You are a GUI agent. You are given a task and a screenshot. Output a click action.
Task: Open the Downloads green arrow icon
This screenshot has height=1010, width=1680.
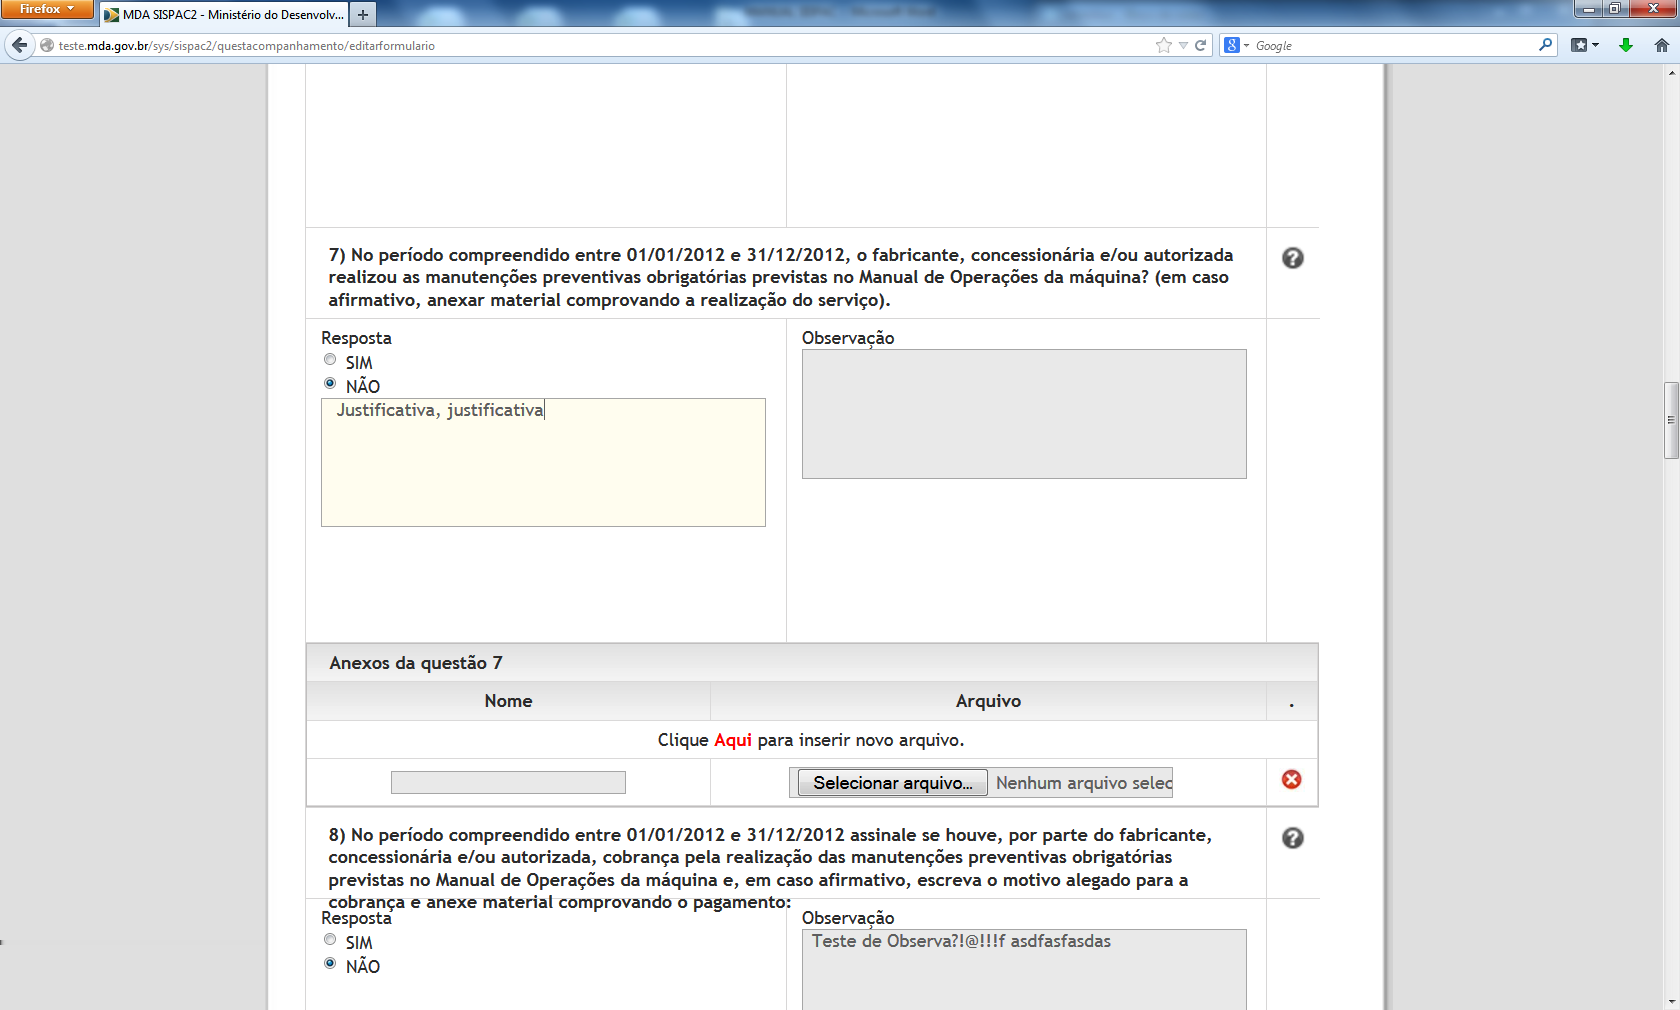pyautogui.click(x=1626, y=45)
